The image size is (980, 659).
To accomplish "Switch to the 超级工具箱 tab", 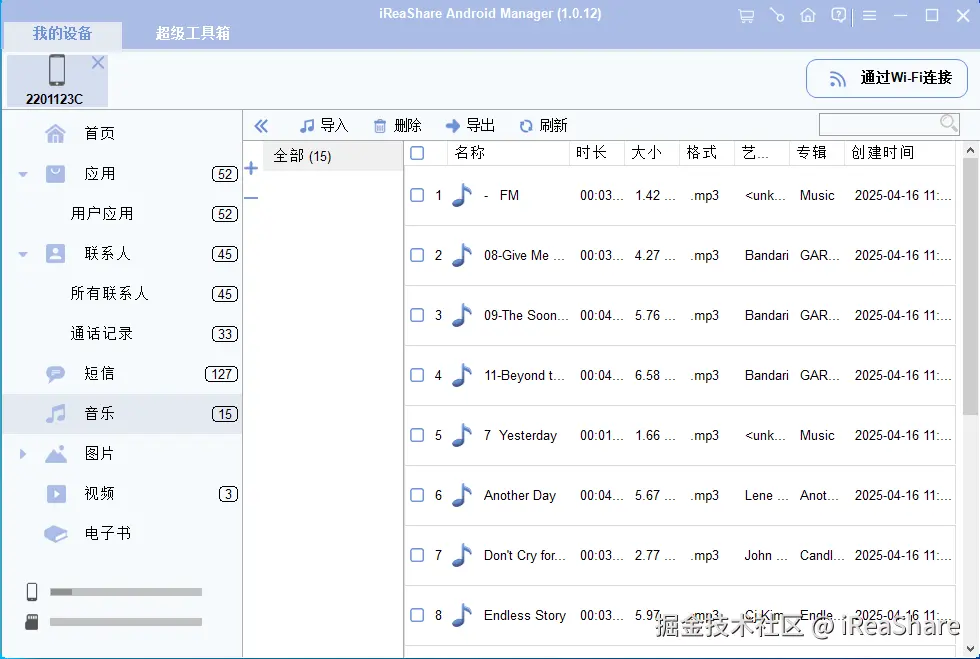I will click(x=188, y=34).
